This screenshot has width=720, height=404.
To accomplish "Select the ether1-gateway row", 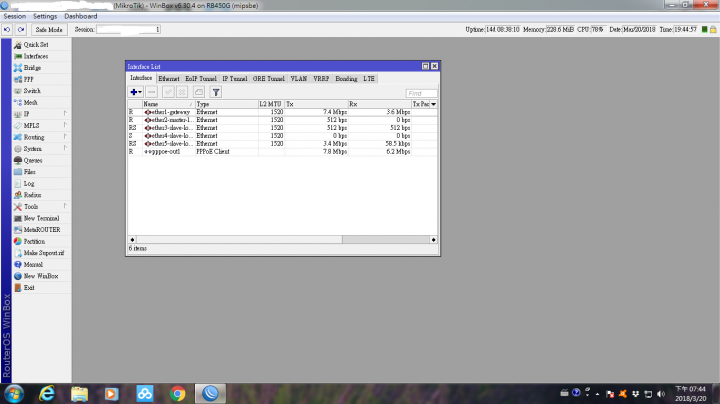I will 282,112.
